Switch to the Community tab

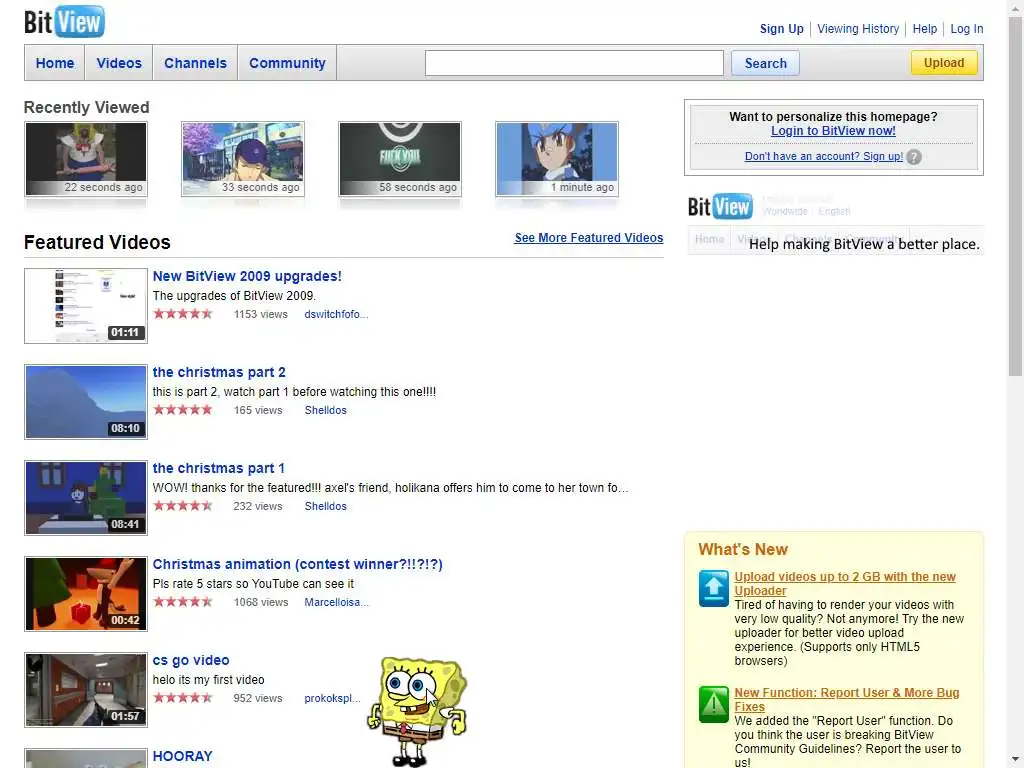287,63
